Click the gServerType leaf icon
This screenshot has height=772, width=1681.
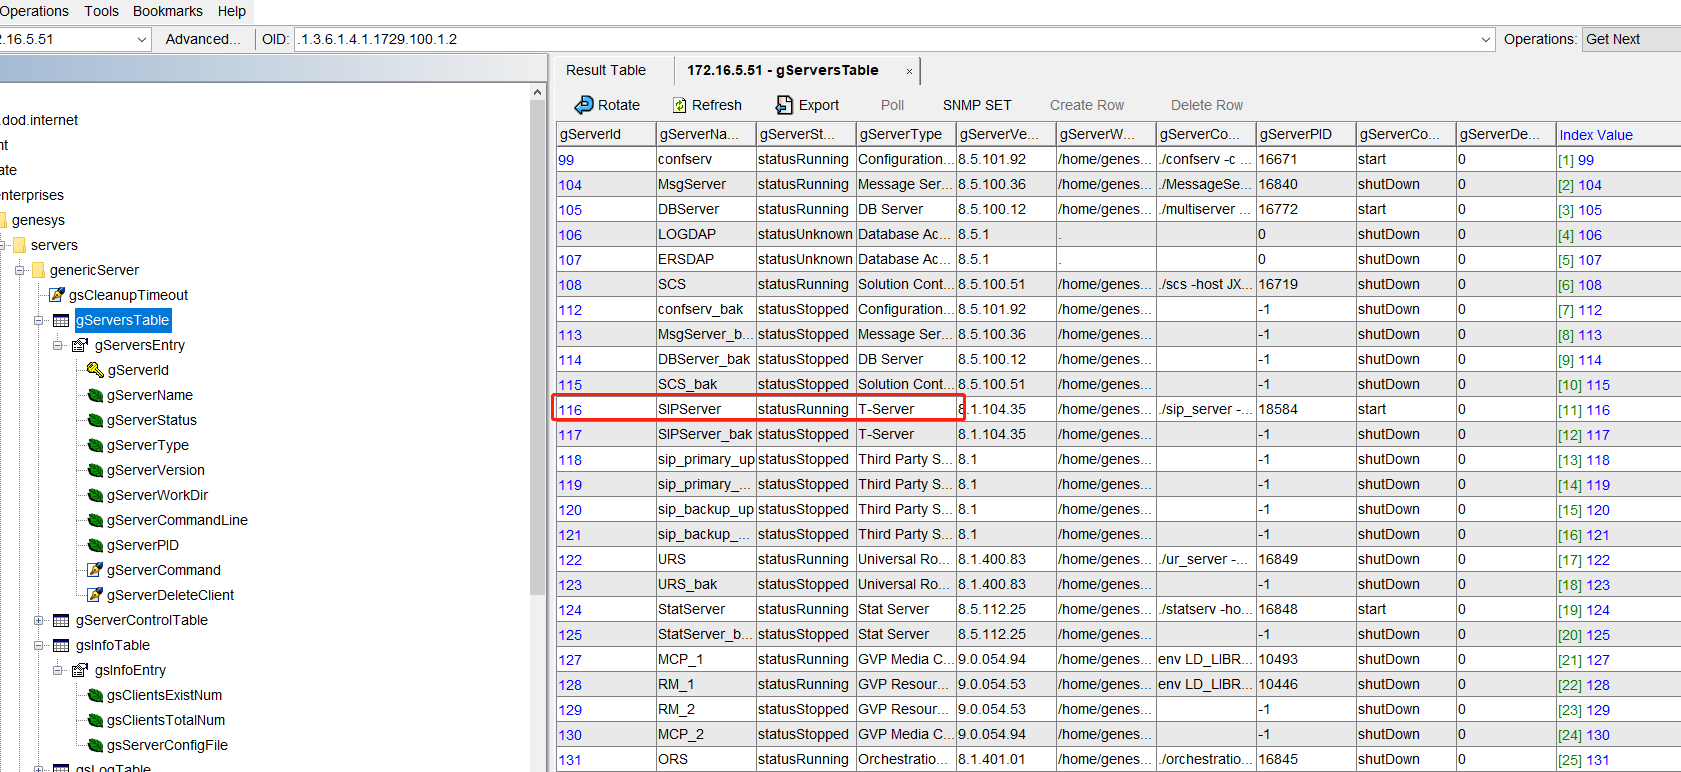click(95, 445)
